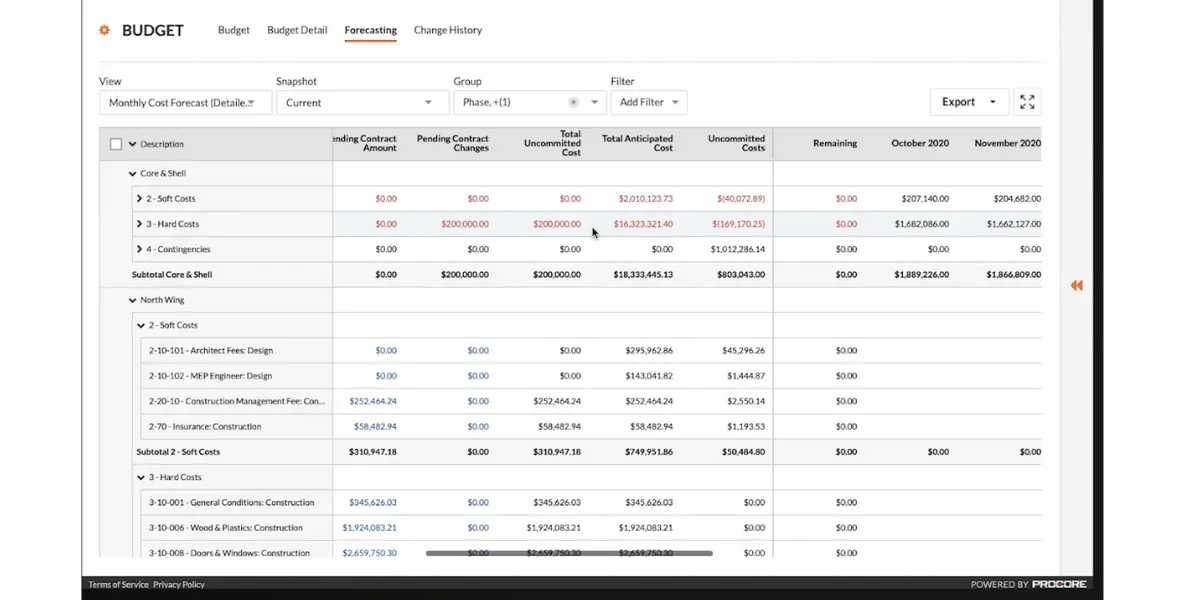
Task: Click the $1,012,286.14 Contingencies cell
Action: [738, 249]
